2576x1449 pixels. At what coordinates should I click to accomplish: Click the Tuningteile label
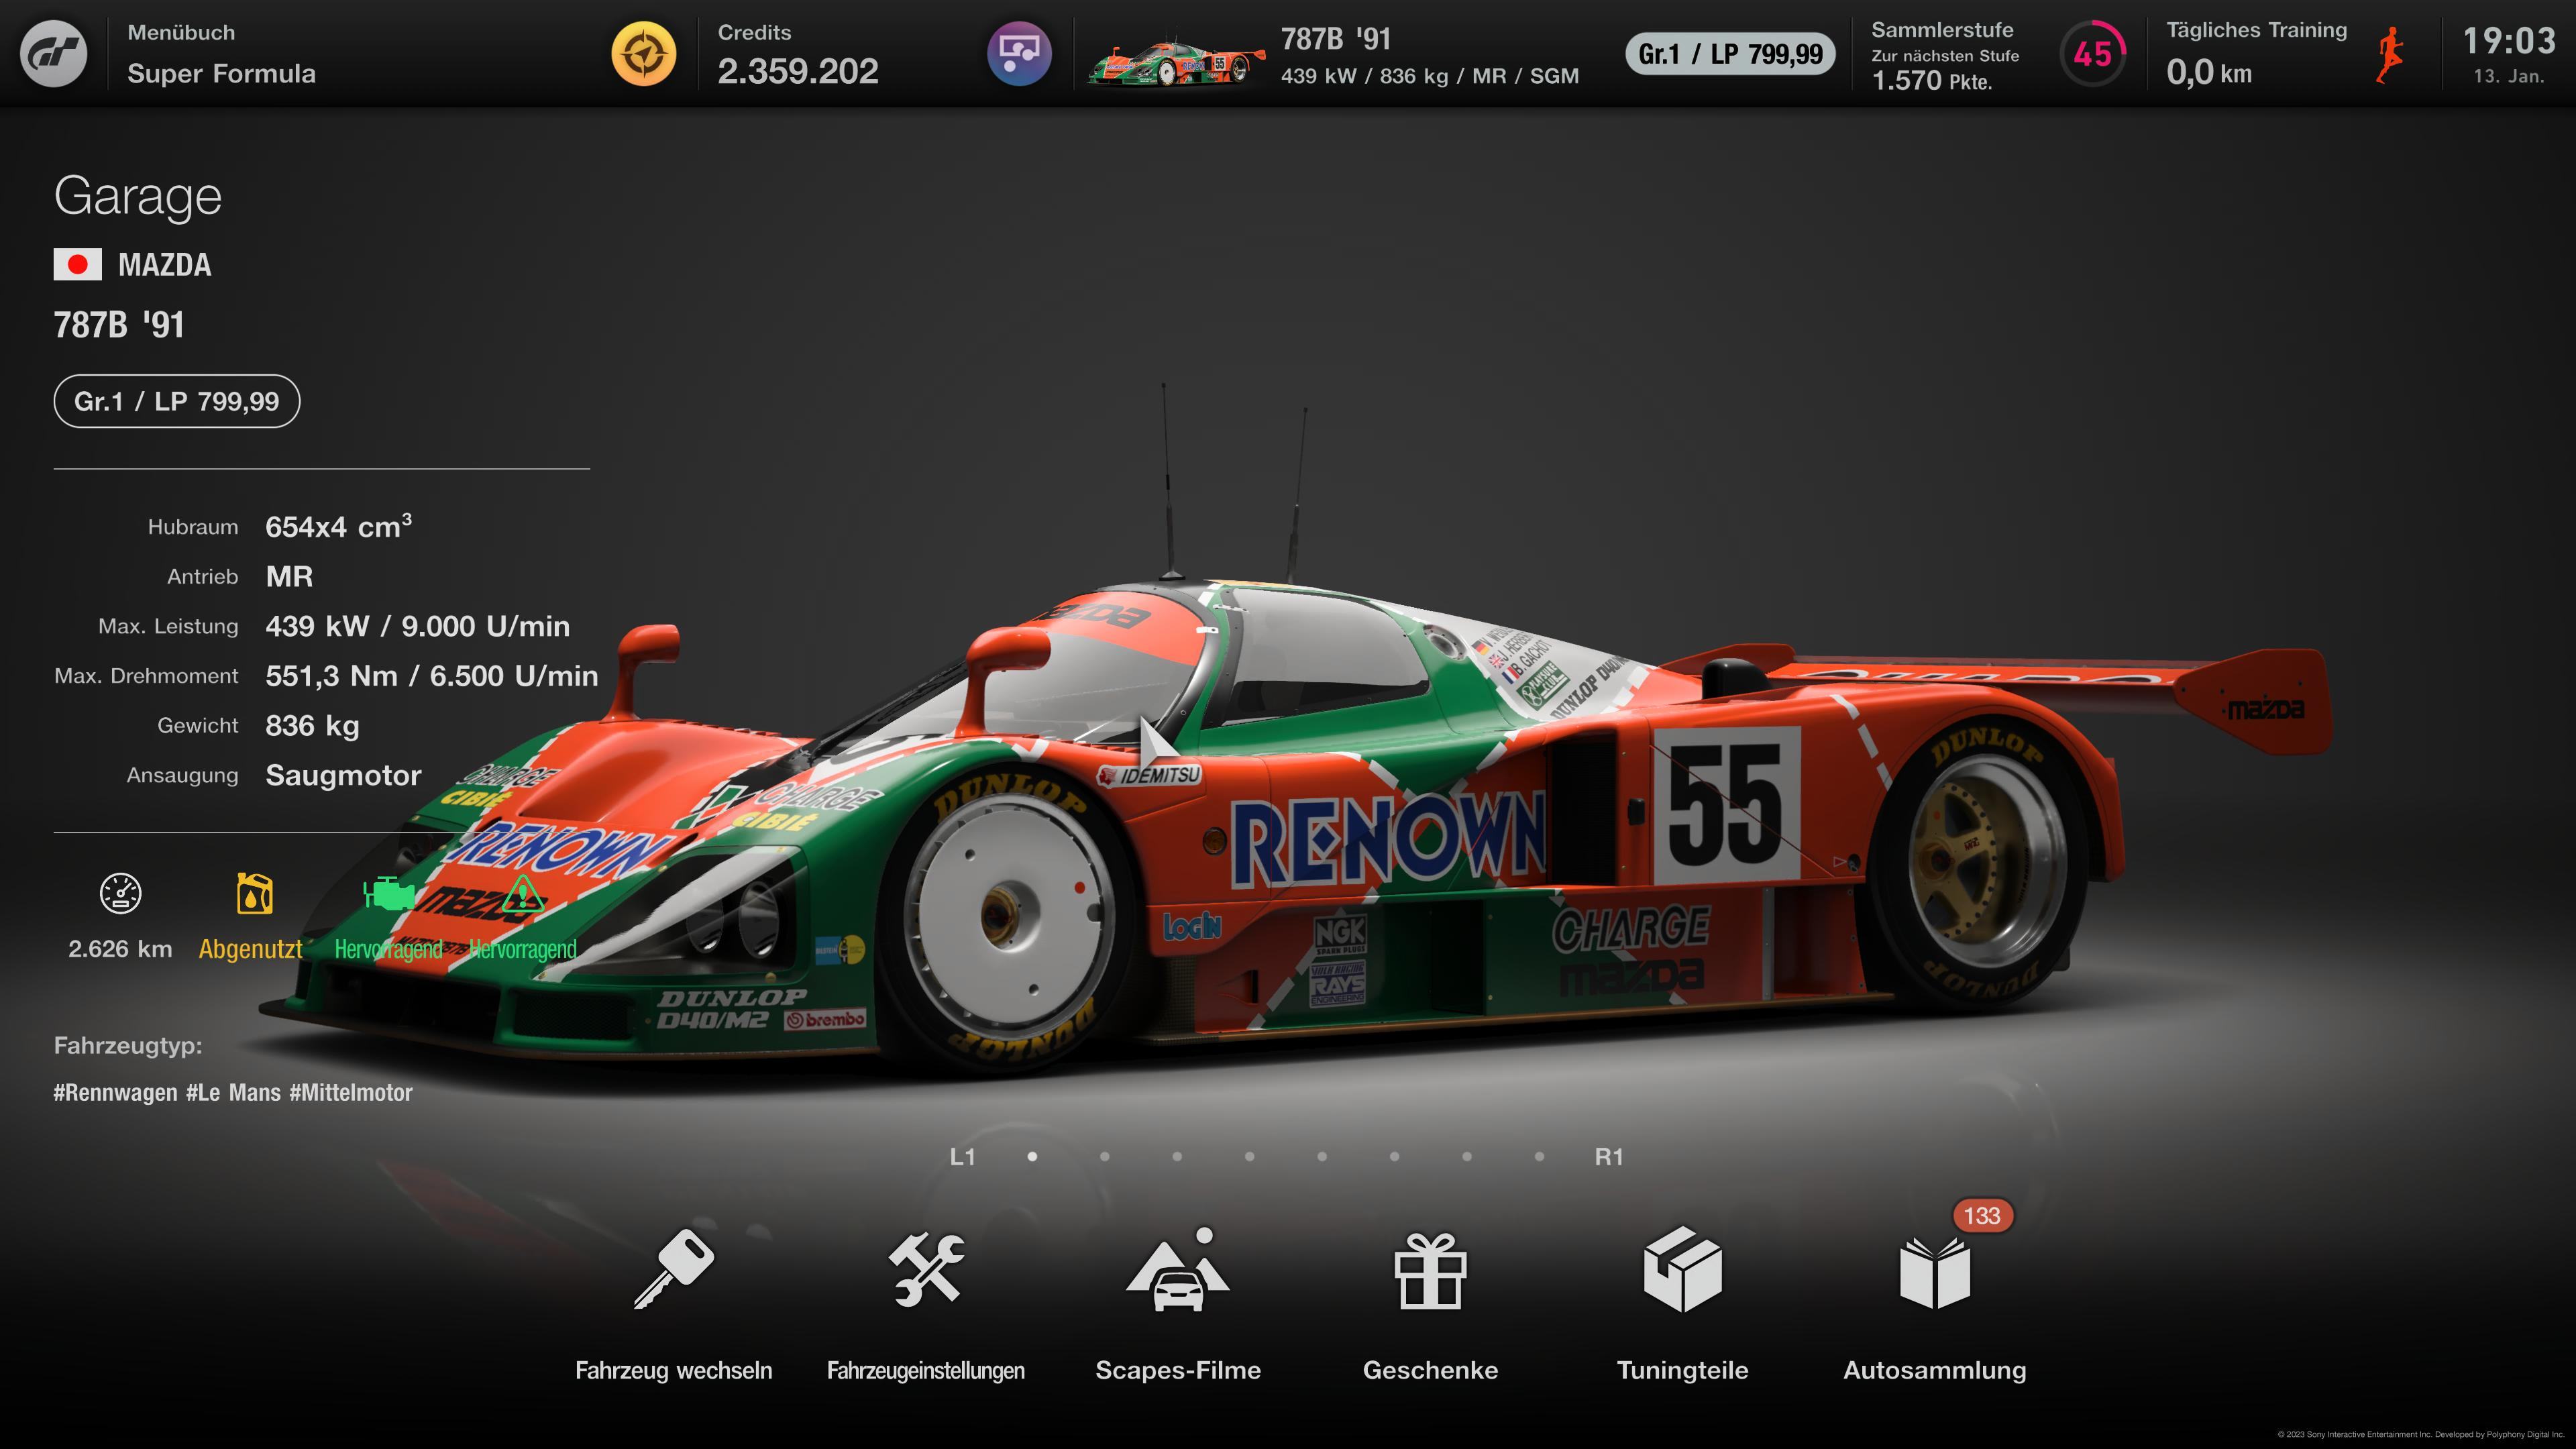coord(1682,1370)
